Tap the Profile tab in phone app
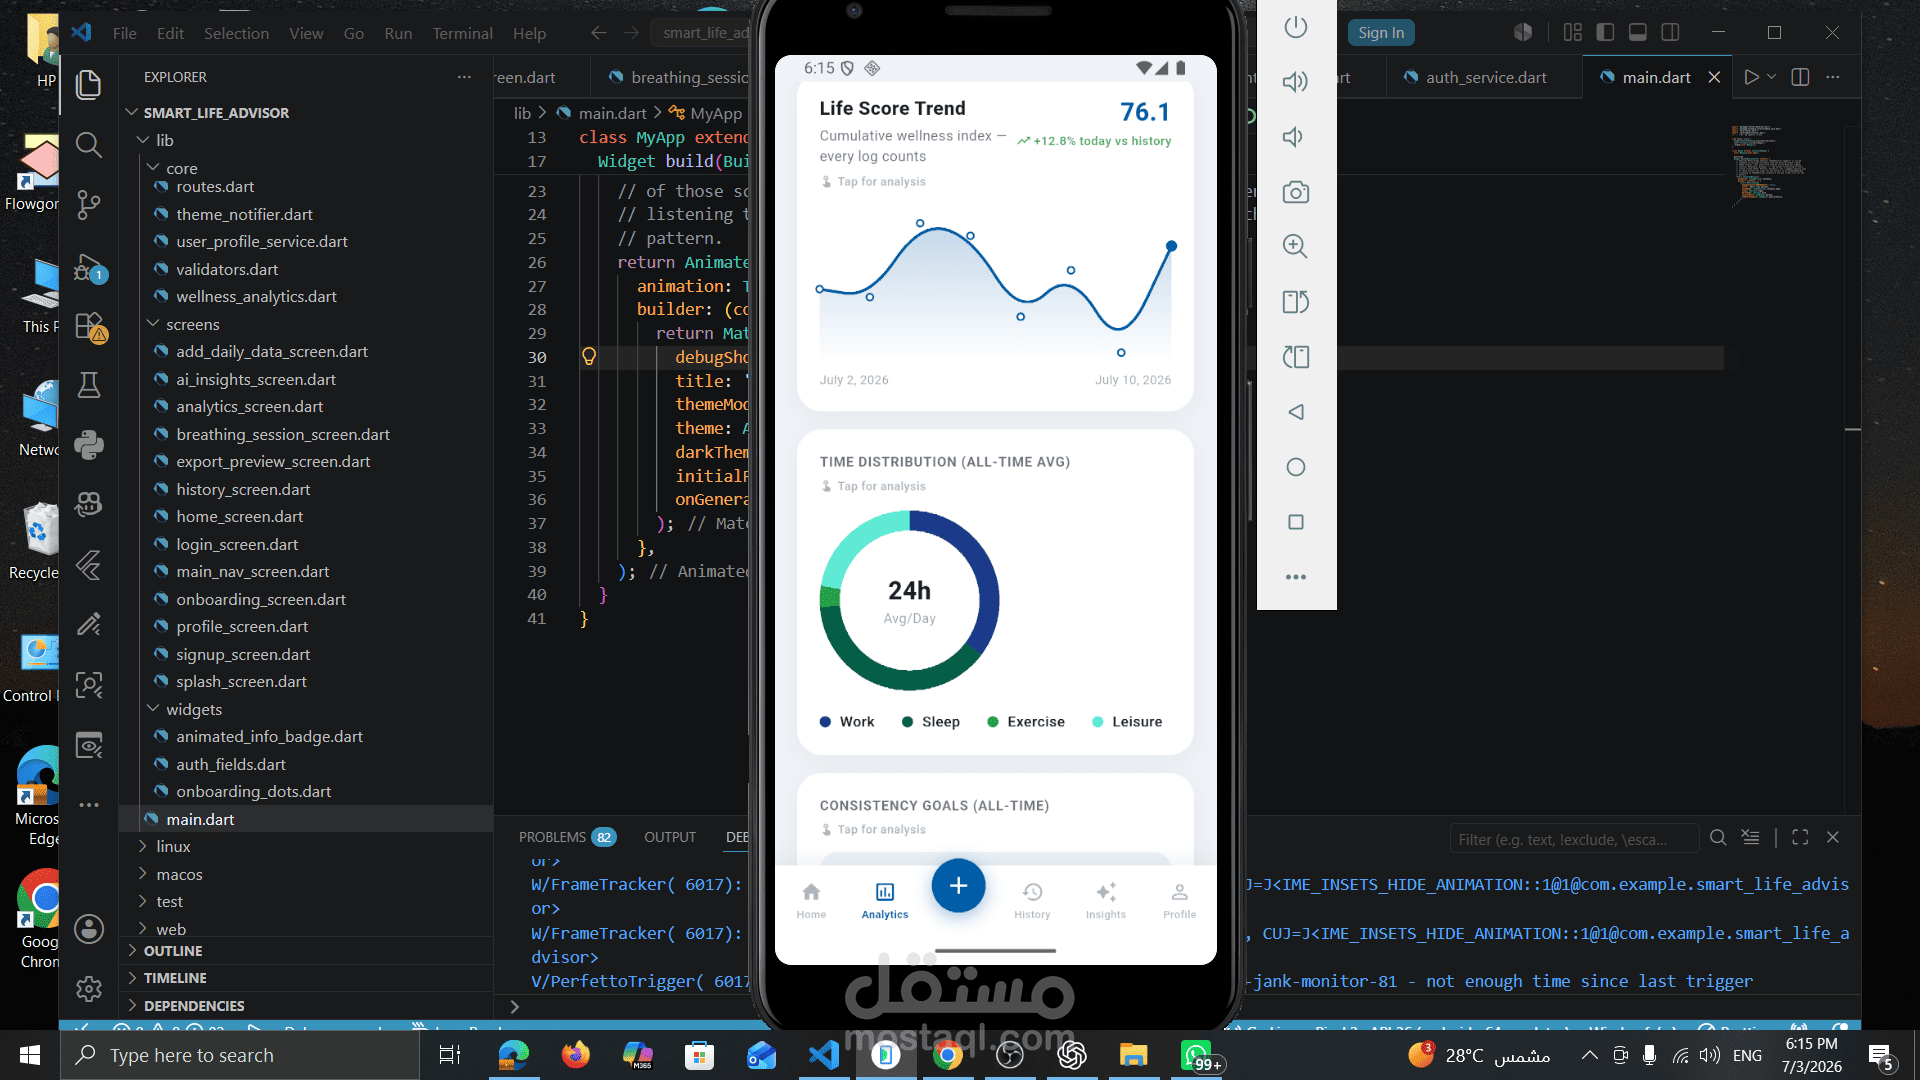The image size is (1920, 1080). coord(1180,900)
